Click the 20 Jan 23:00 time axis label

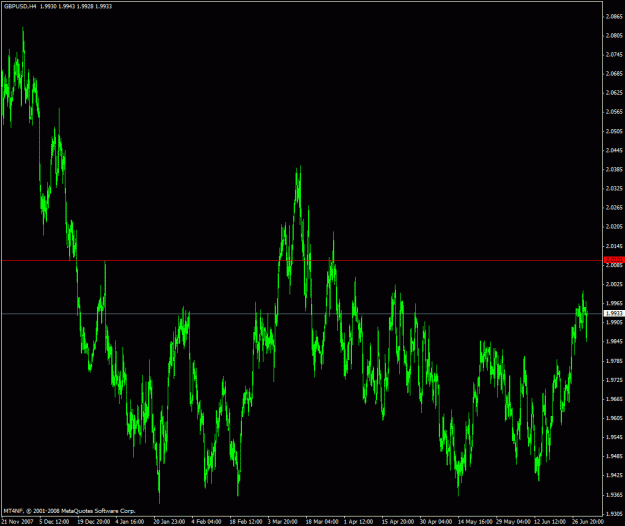pyautogui.click(x=169, y=522)
